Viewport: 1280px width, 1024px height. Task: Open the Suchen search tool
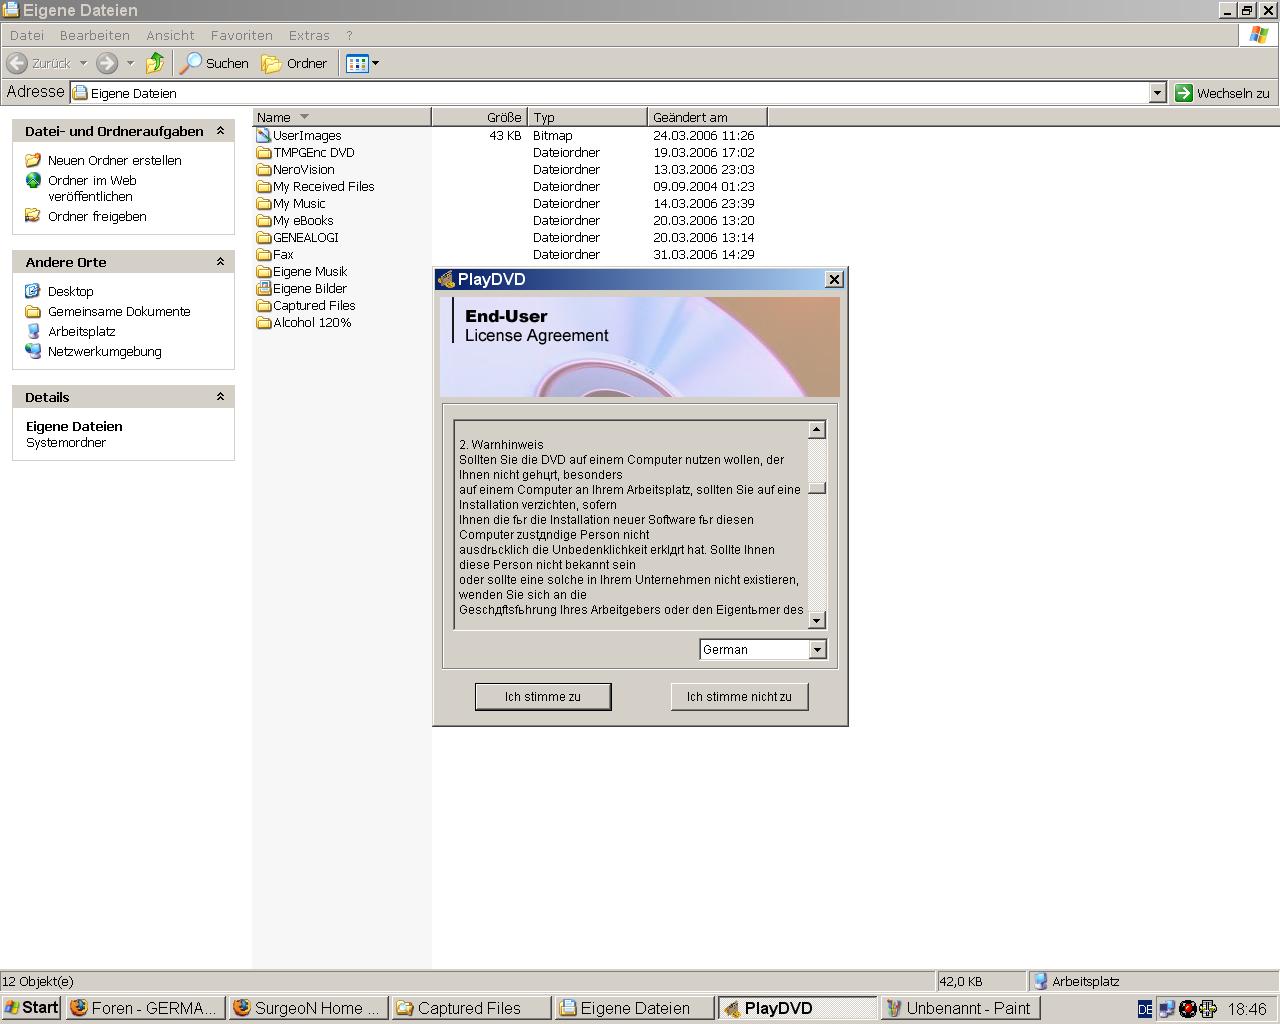click(214, 63)
